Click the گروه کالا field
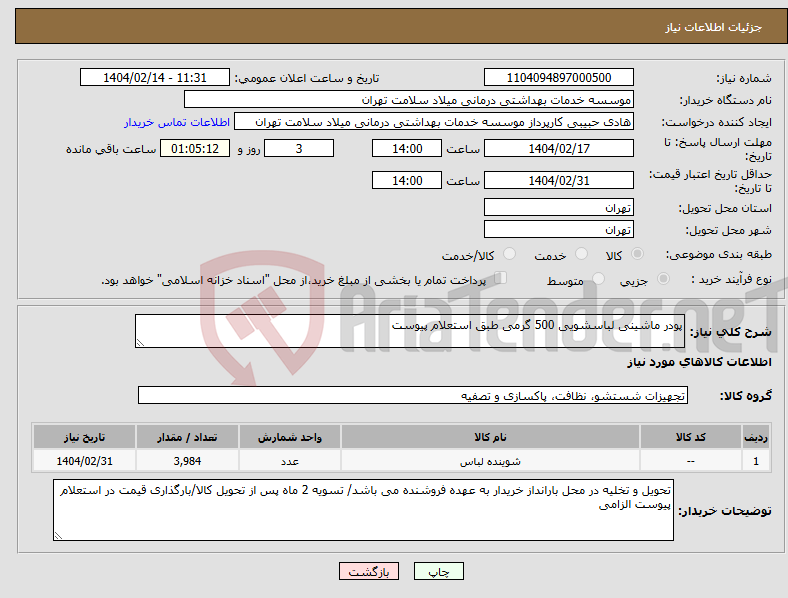This screenshot has width=788, height=598. click(413, 395)
